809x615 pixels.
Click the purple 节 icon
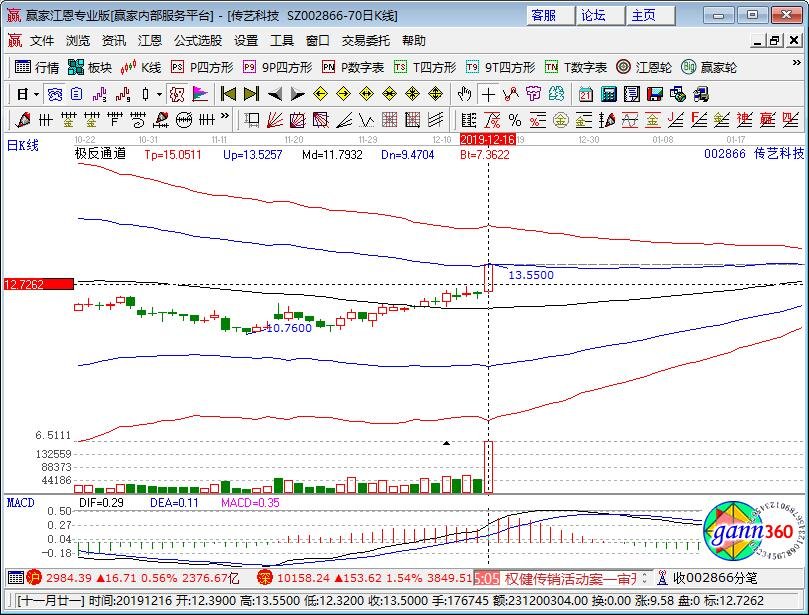coord(533,94)
